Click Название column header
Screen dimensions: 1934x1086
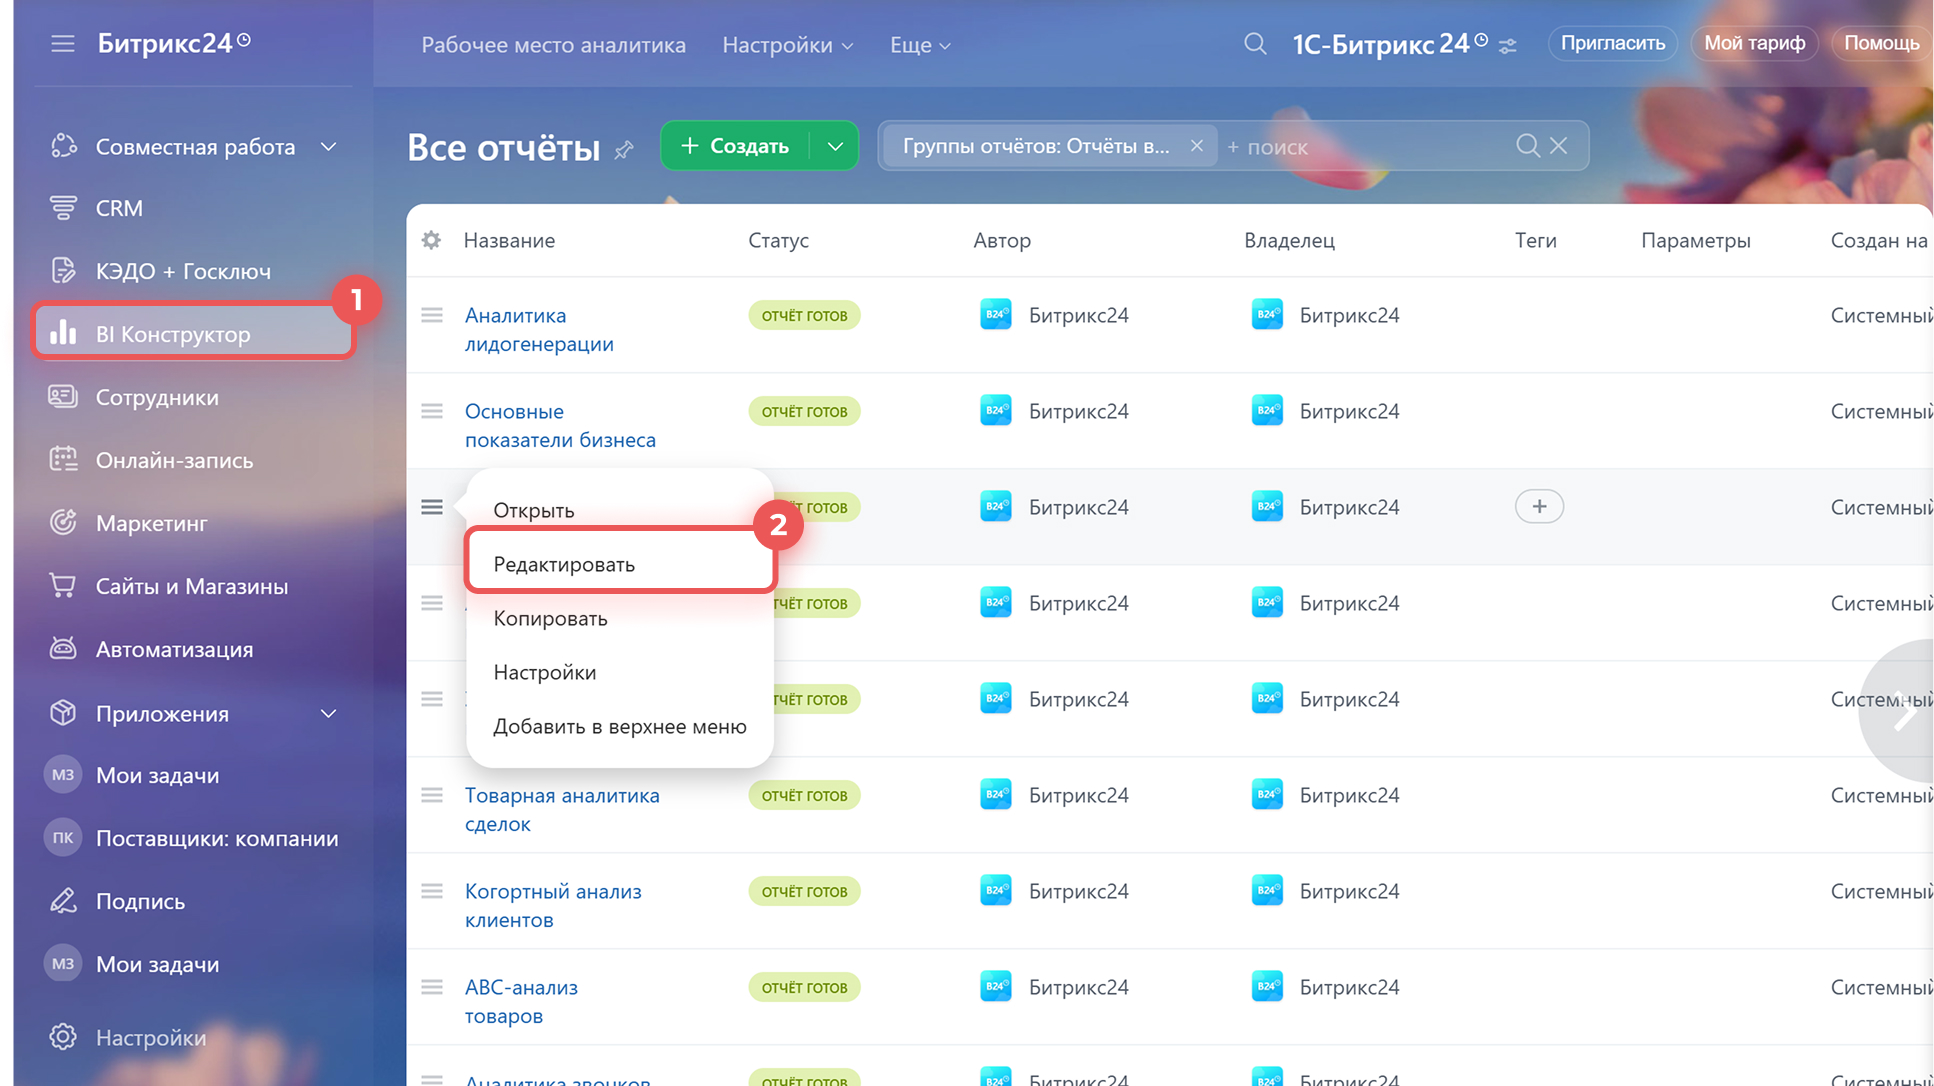coord(509,240)
